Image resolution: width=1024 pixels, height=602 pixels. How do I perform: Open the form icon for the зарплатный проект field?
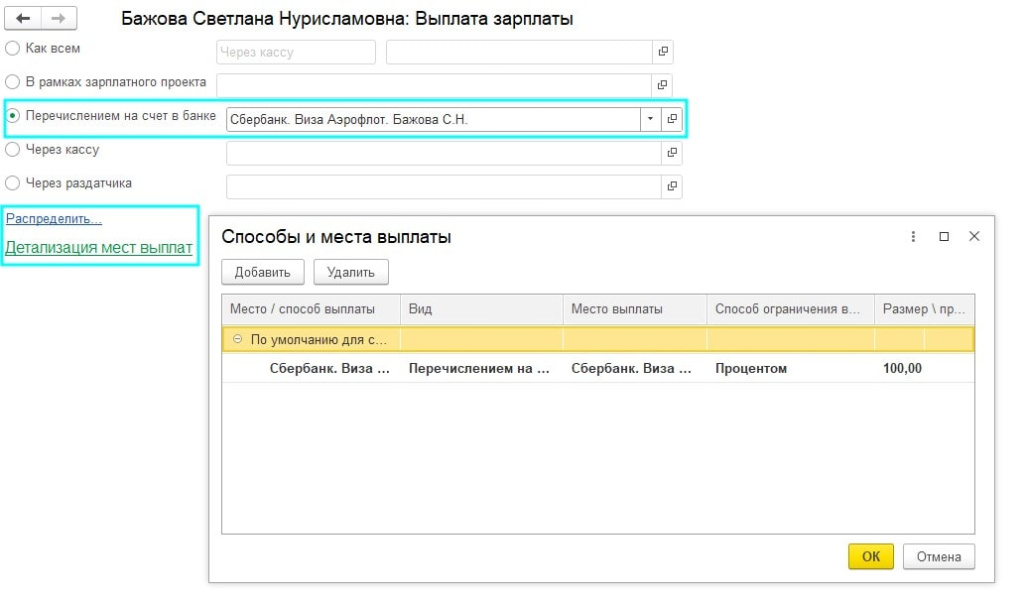(662, 86)
